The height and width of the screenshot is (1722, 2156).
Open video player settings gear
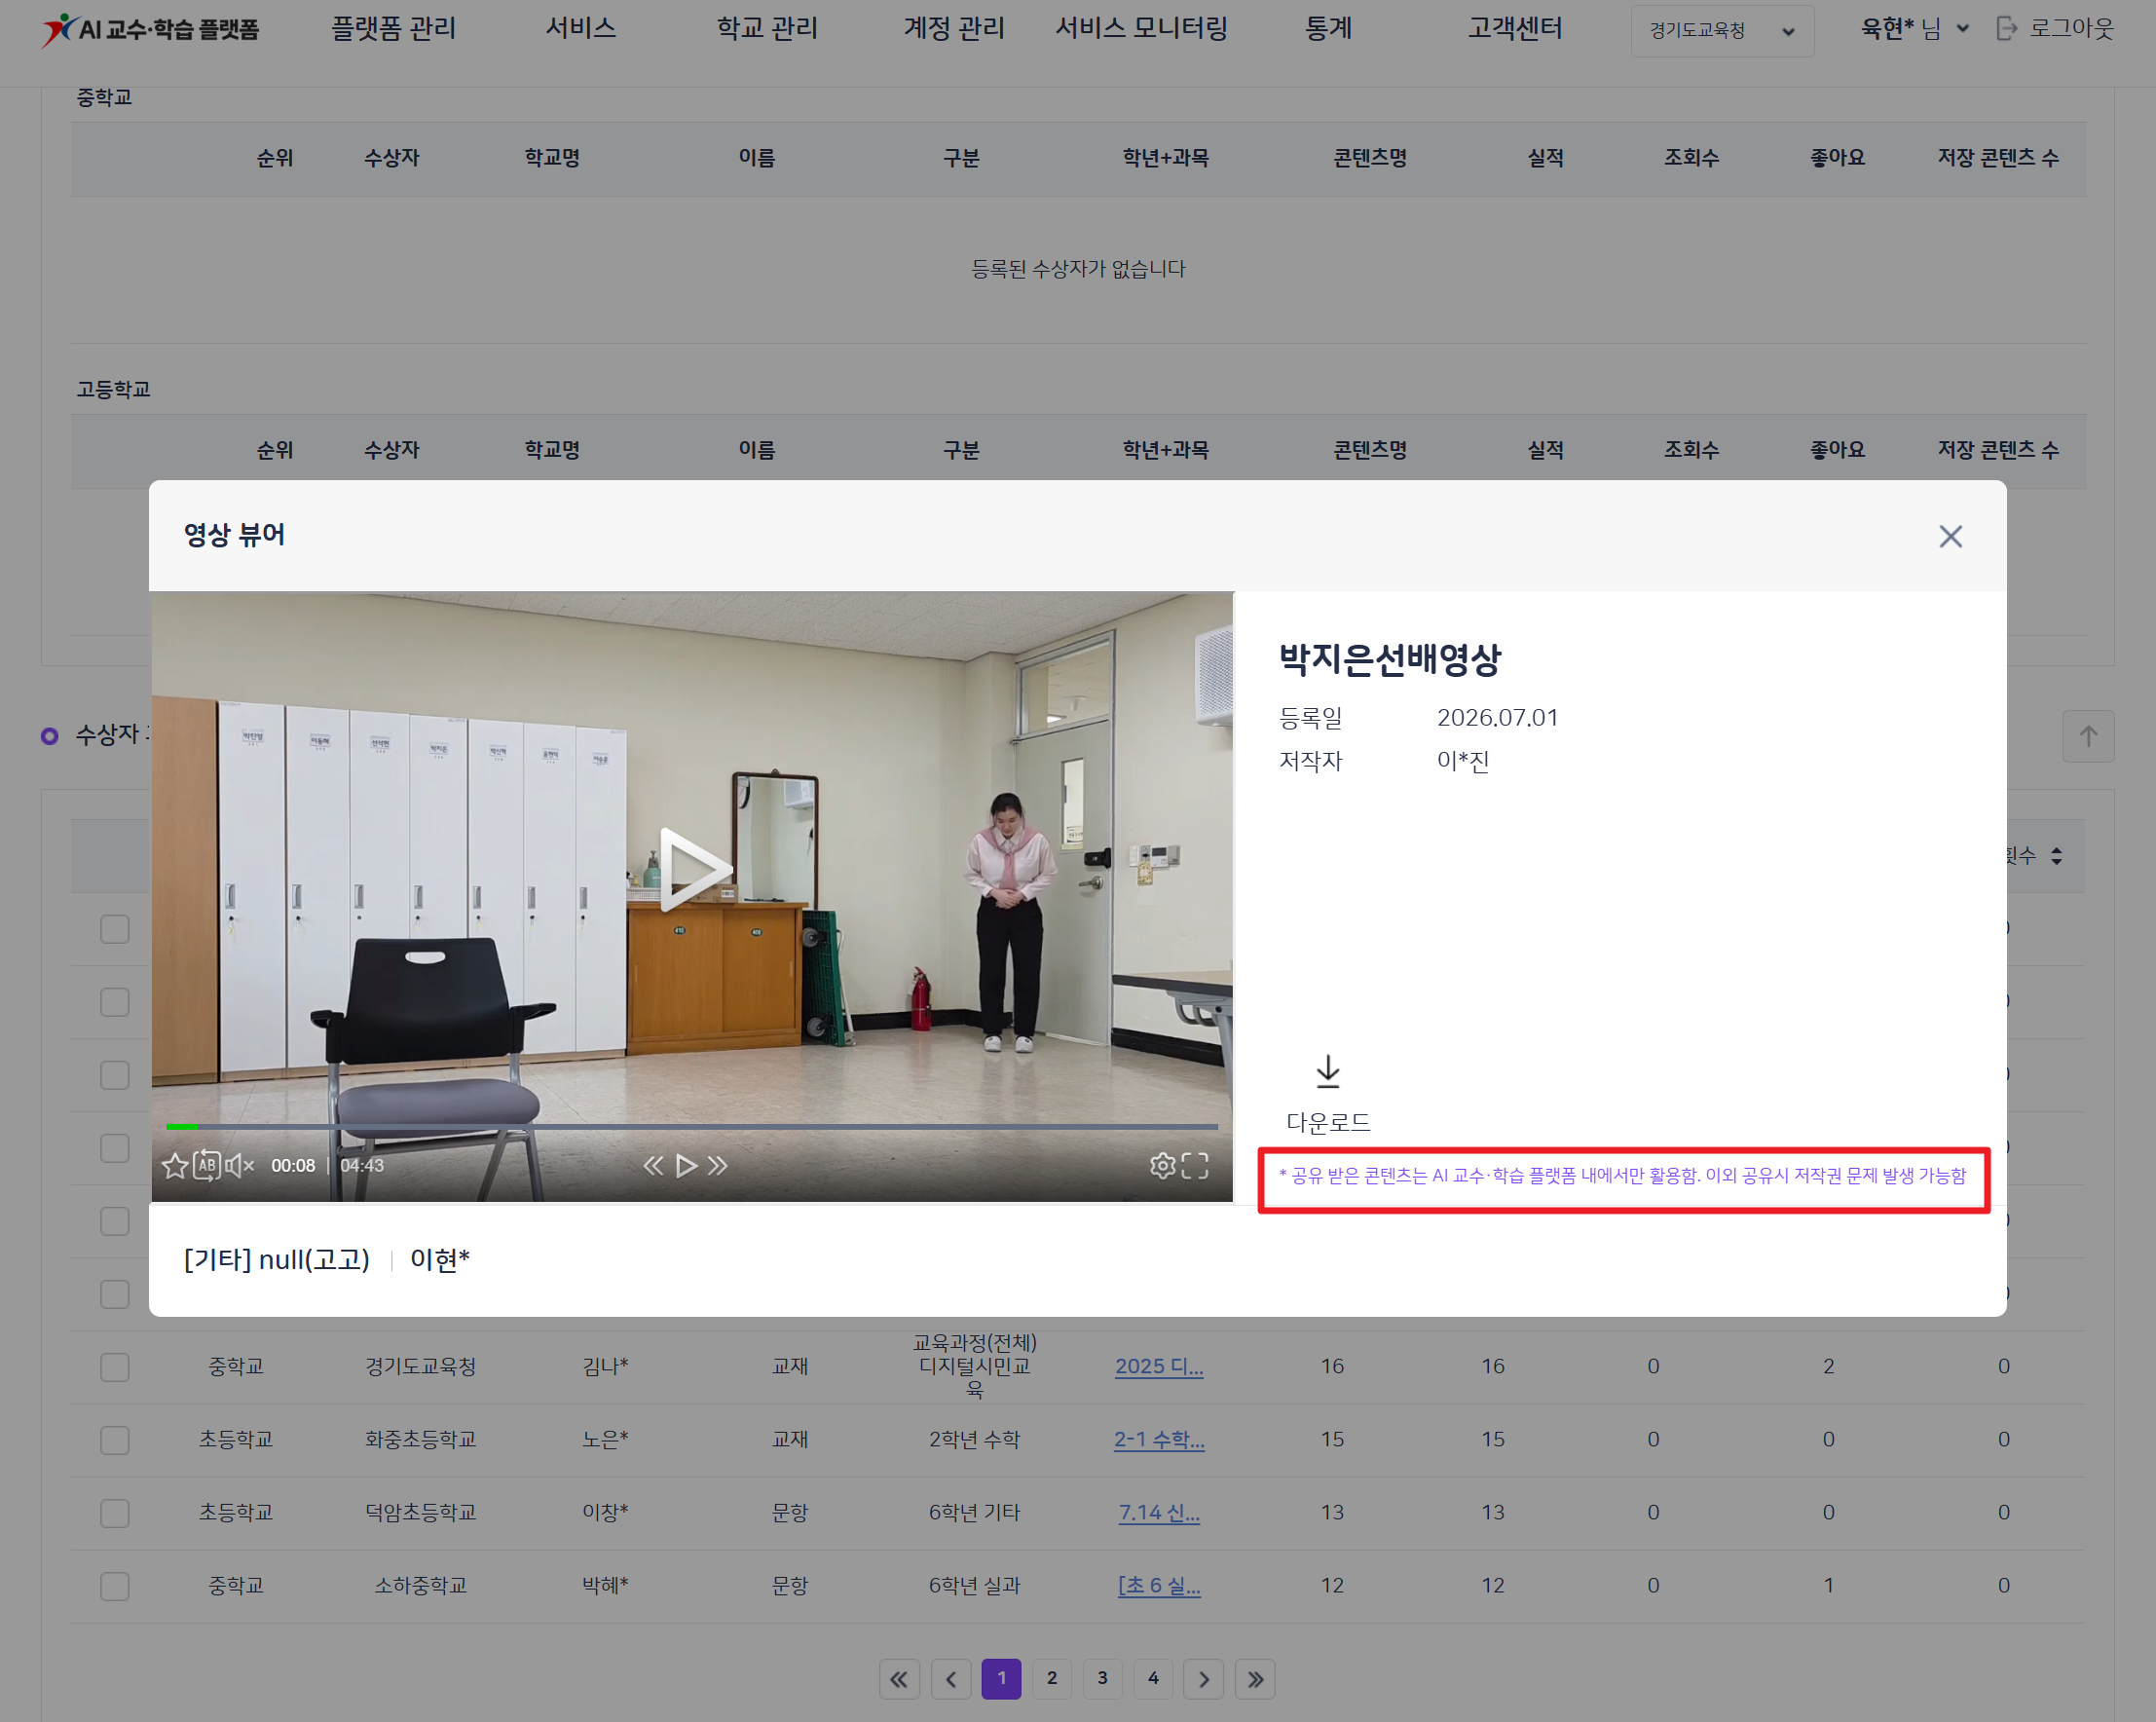pos(1162,1166)
